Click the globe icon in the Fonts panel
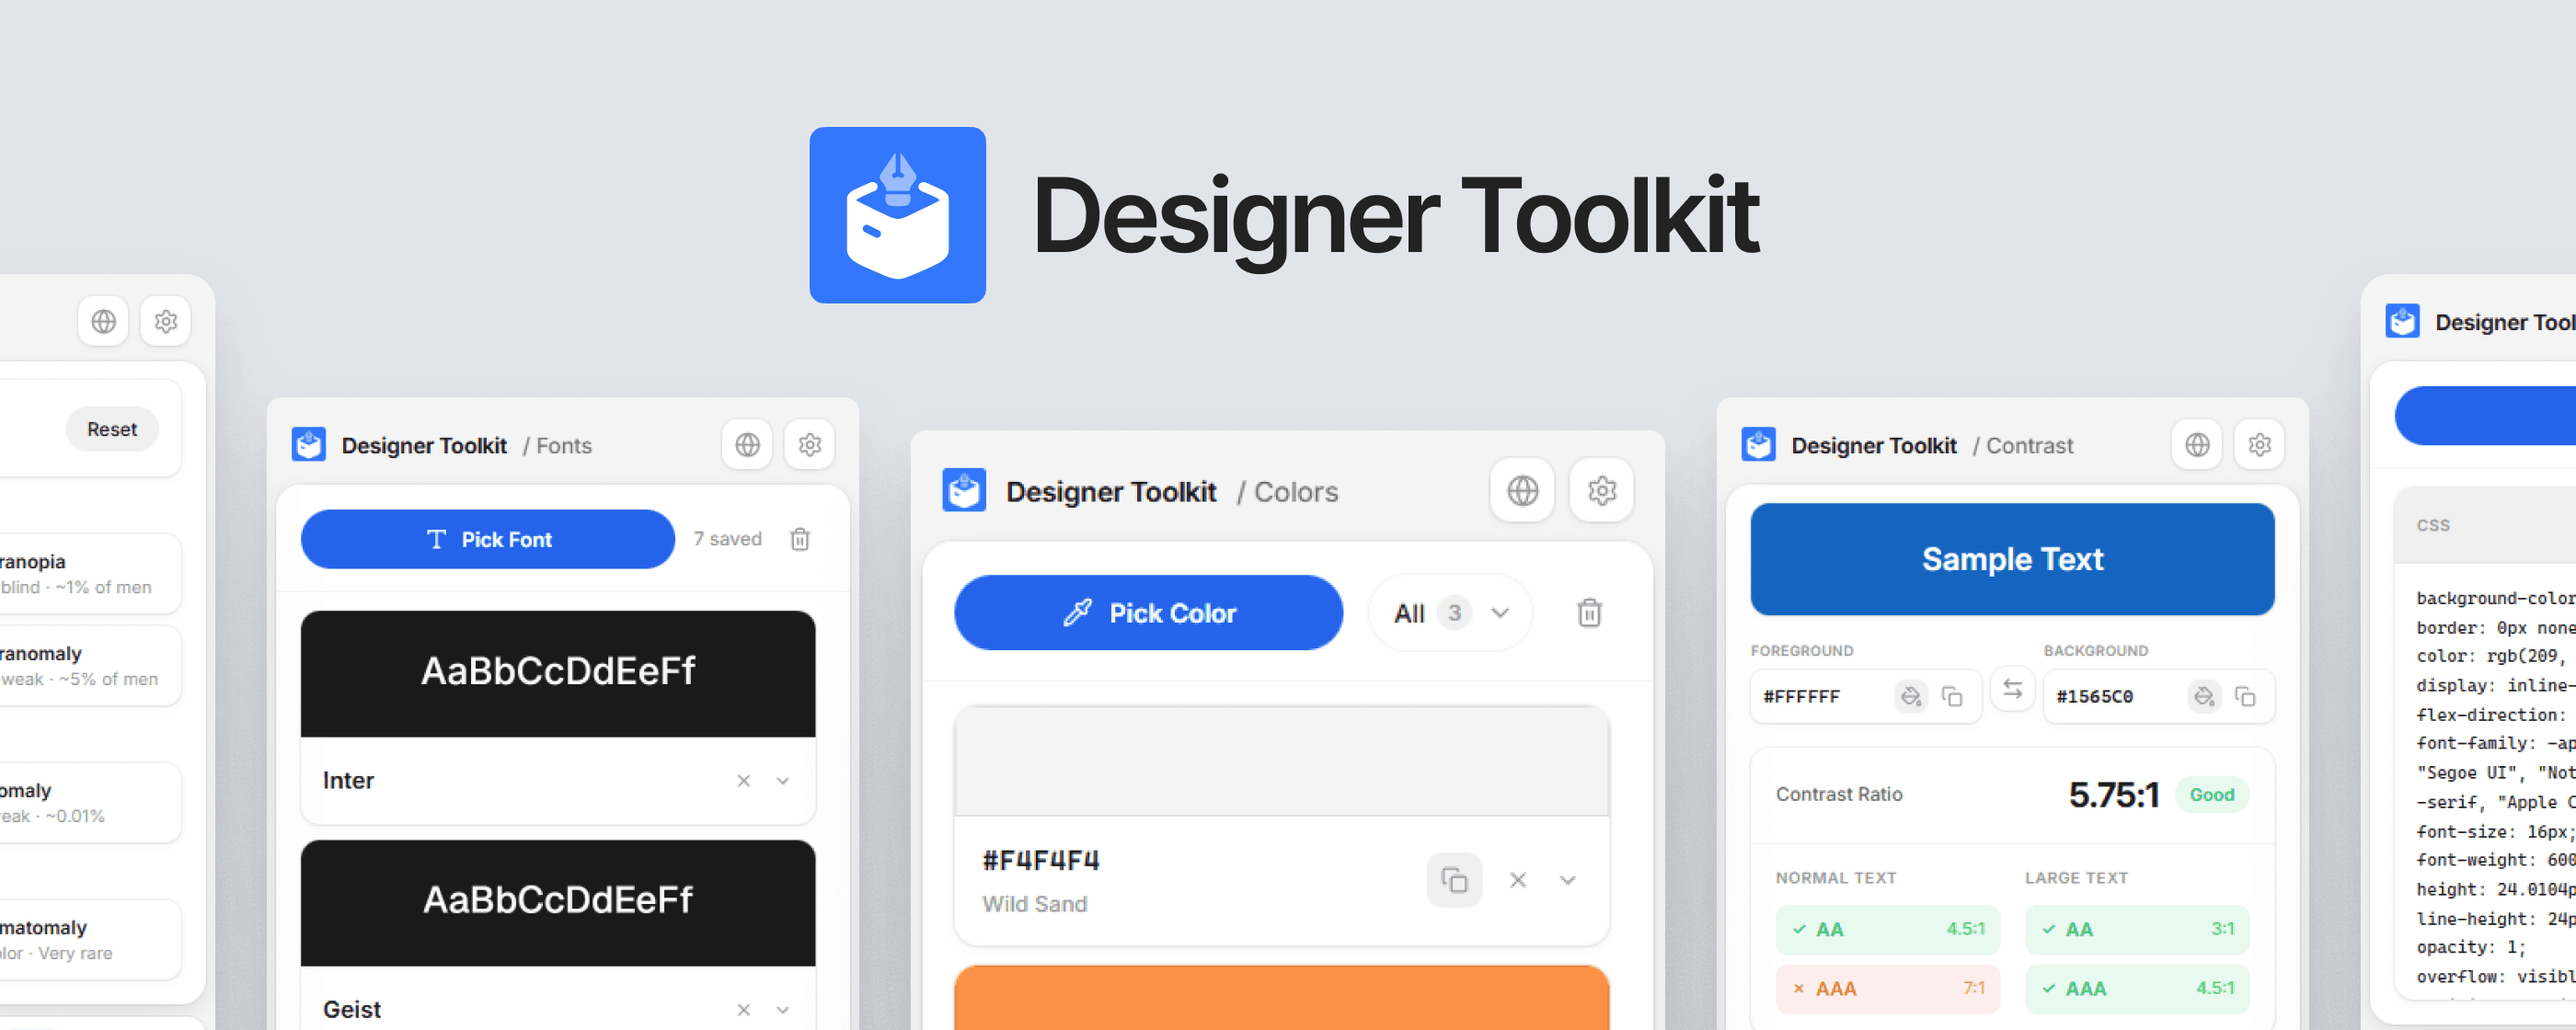Image resolution: width=2576 pixels, height=1030 pixels. (x=746, y=444)
